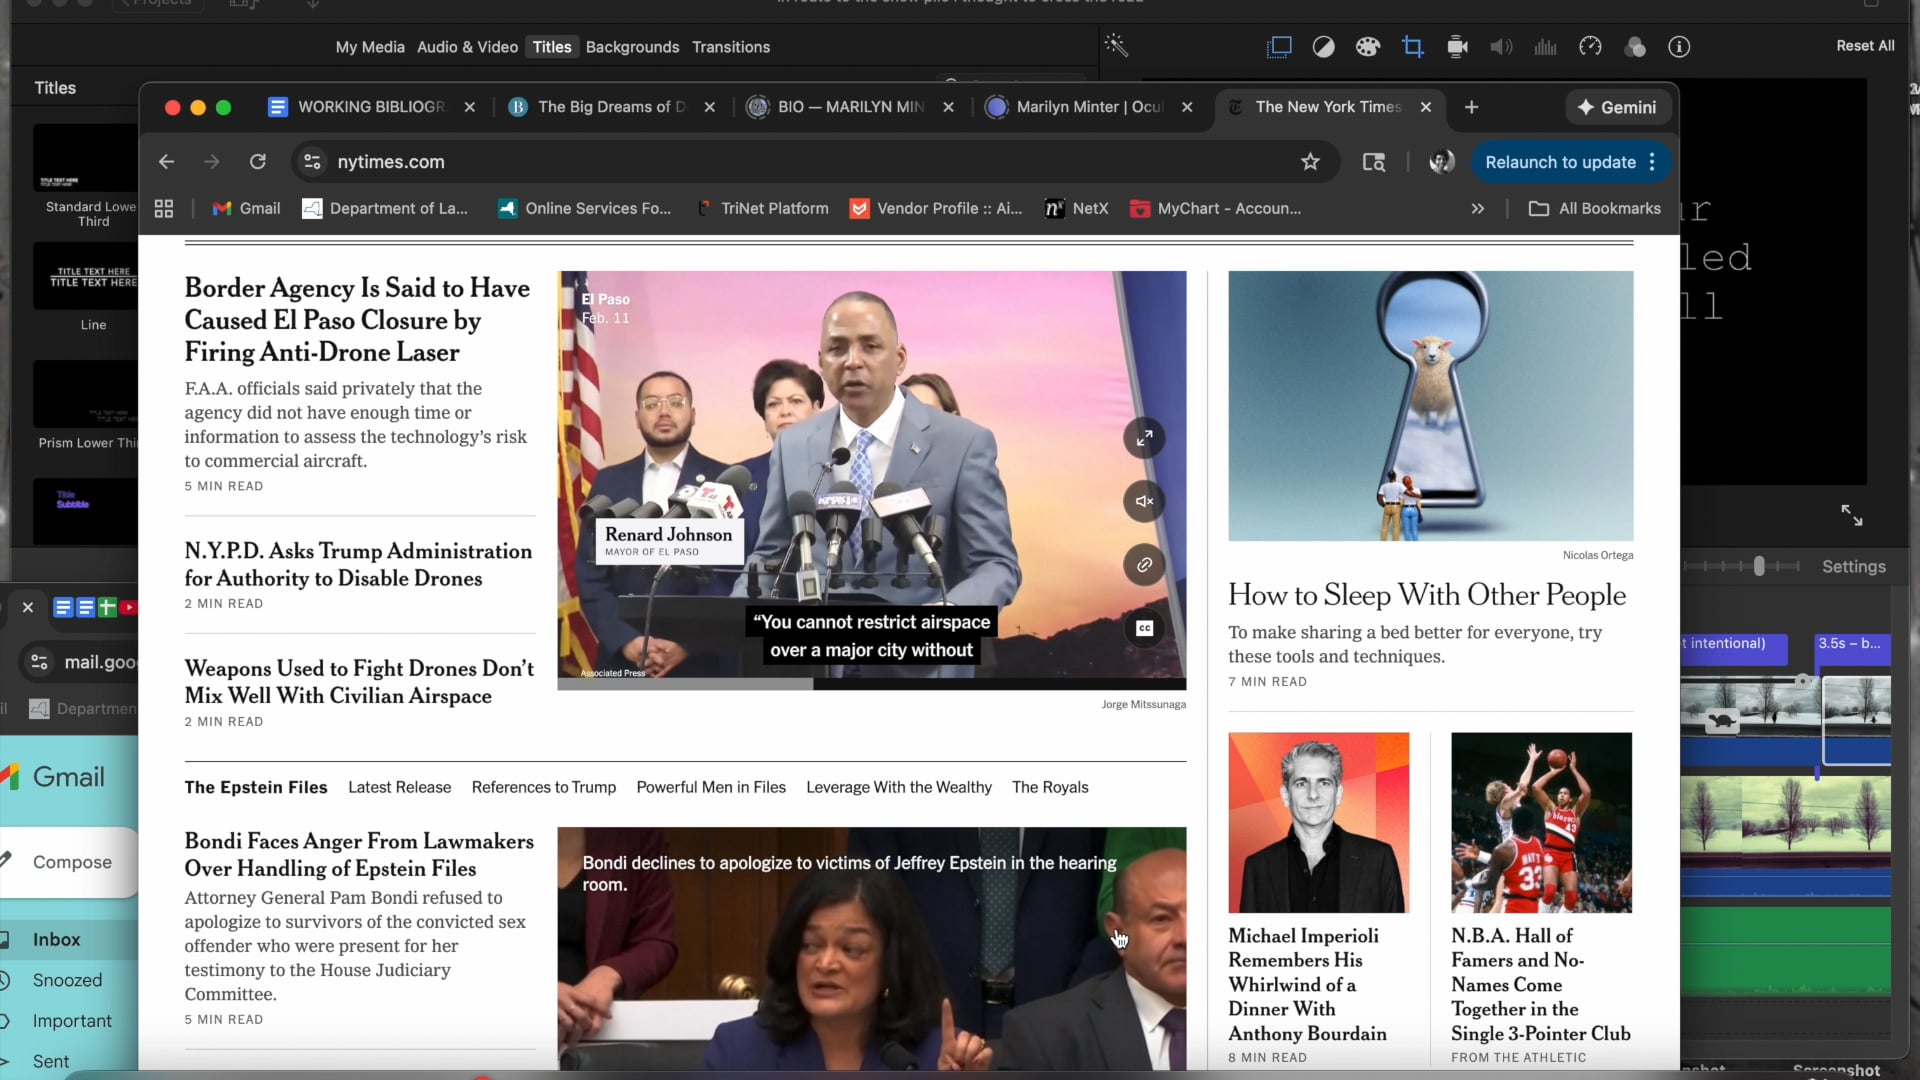This screenshot has height=1080, width=1920.
Task: Switch to WORKING BIBLIOGR browser tab
Action: pos(371,107)
